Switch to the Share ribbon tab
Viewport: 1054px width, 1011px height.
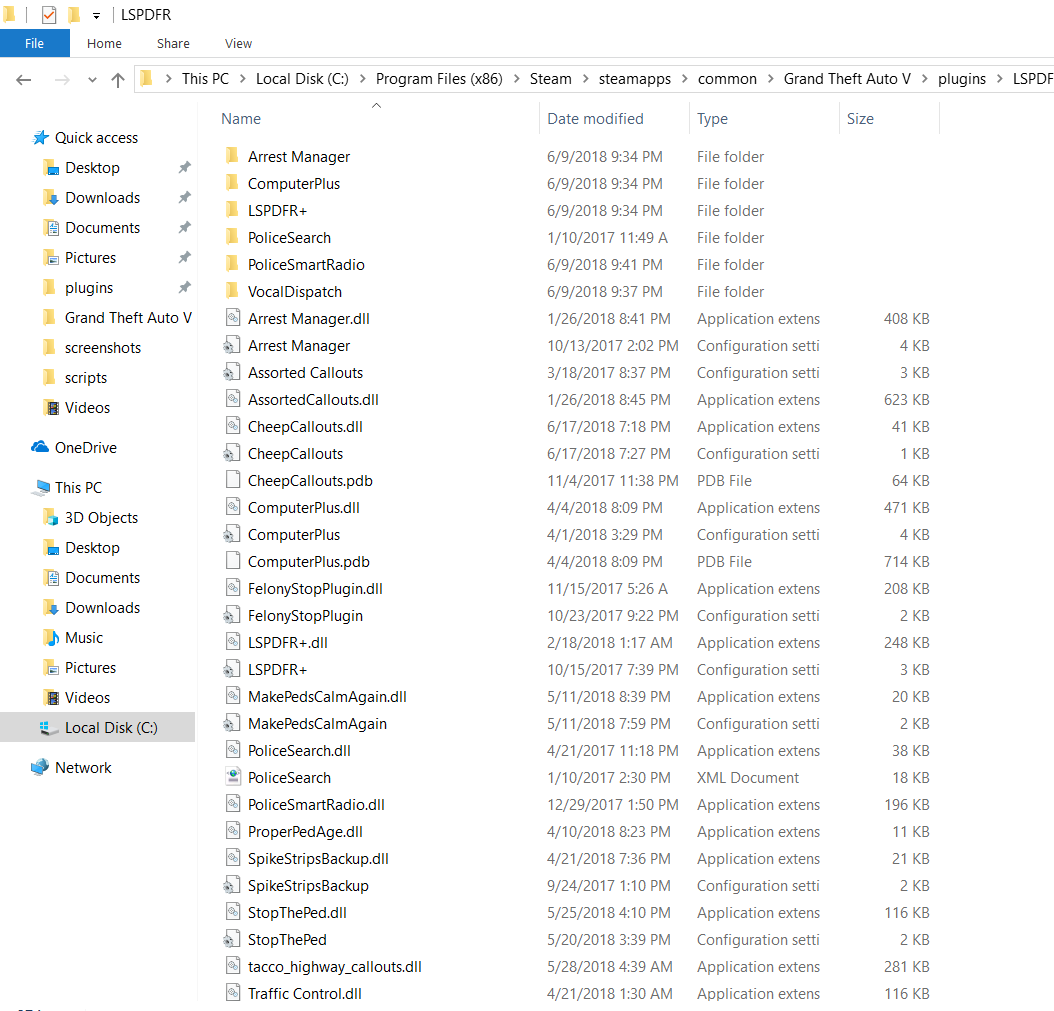pyautogui.click(x=173, y=44)
